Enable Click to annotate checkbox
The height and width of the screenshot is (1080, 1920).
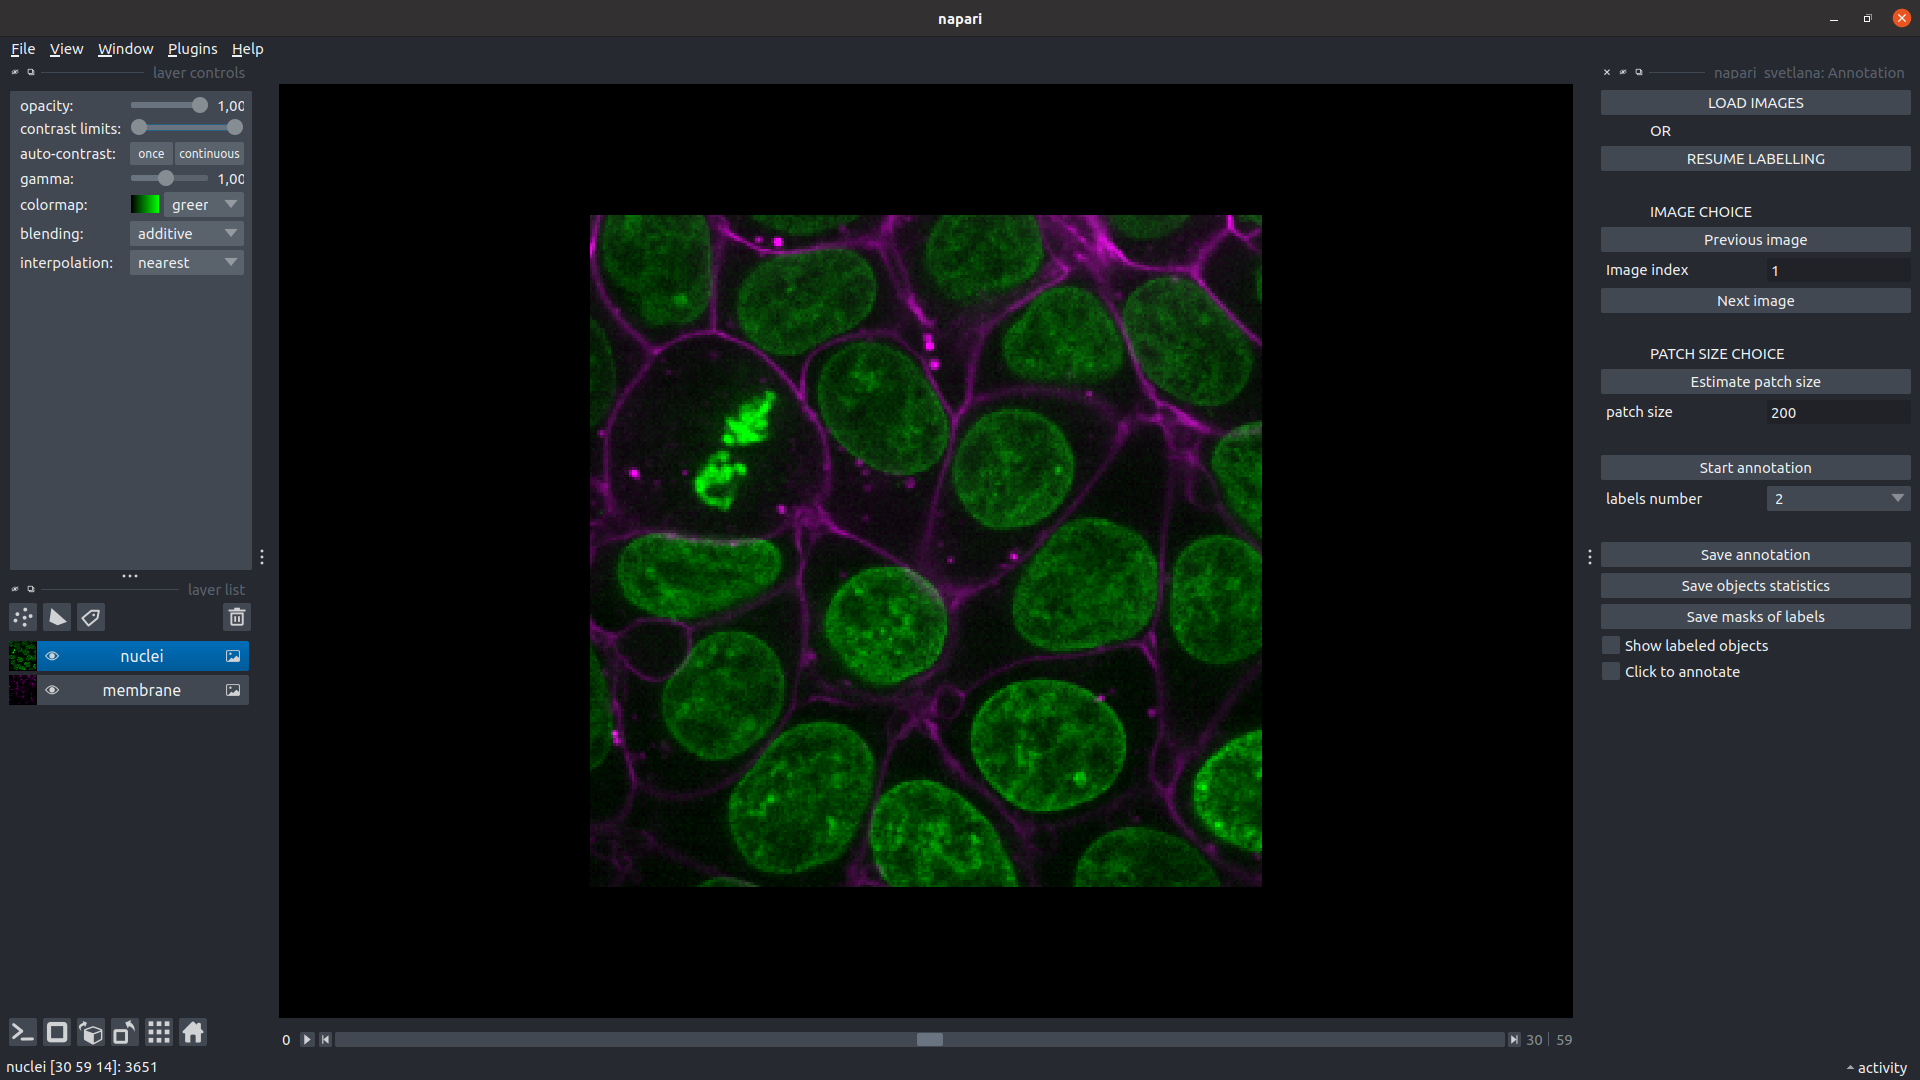[x=1611, y=672]
